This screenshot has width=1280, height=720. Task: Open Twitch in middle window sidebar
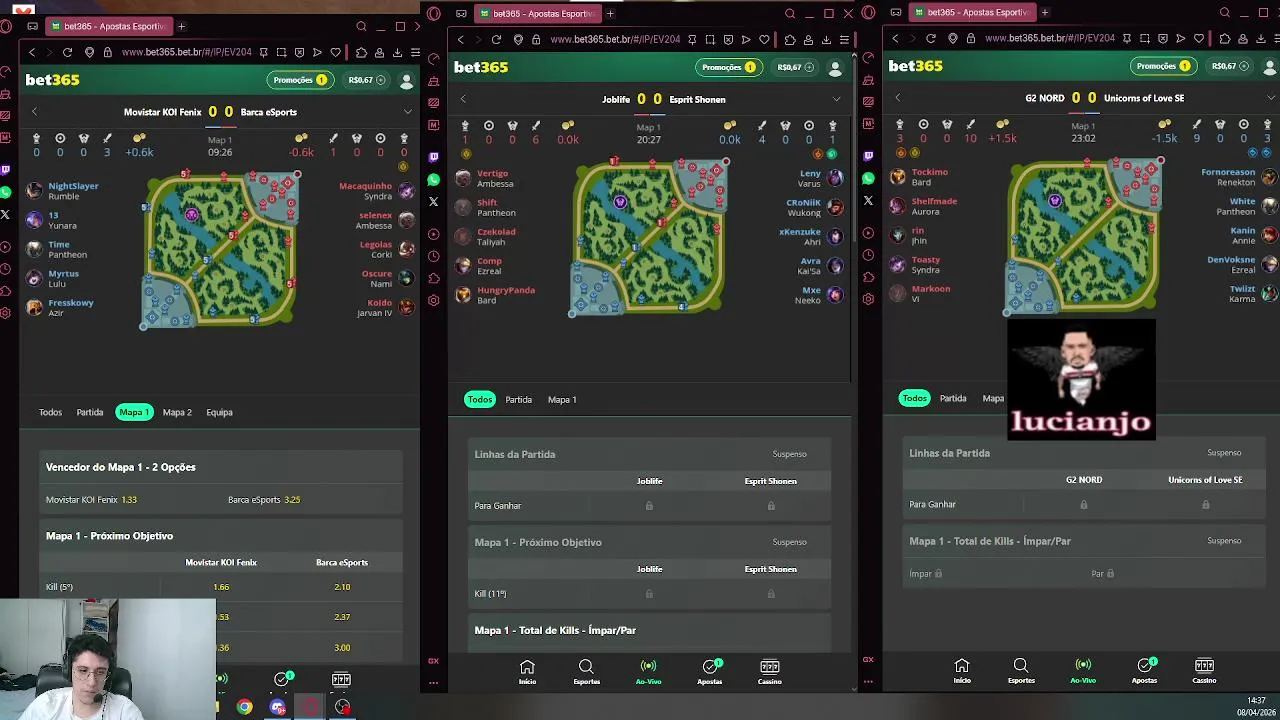[x=433, y=157]
